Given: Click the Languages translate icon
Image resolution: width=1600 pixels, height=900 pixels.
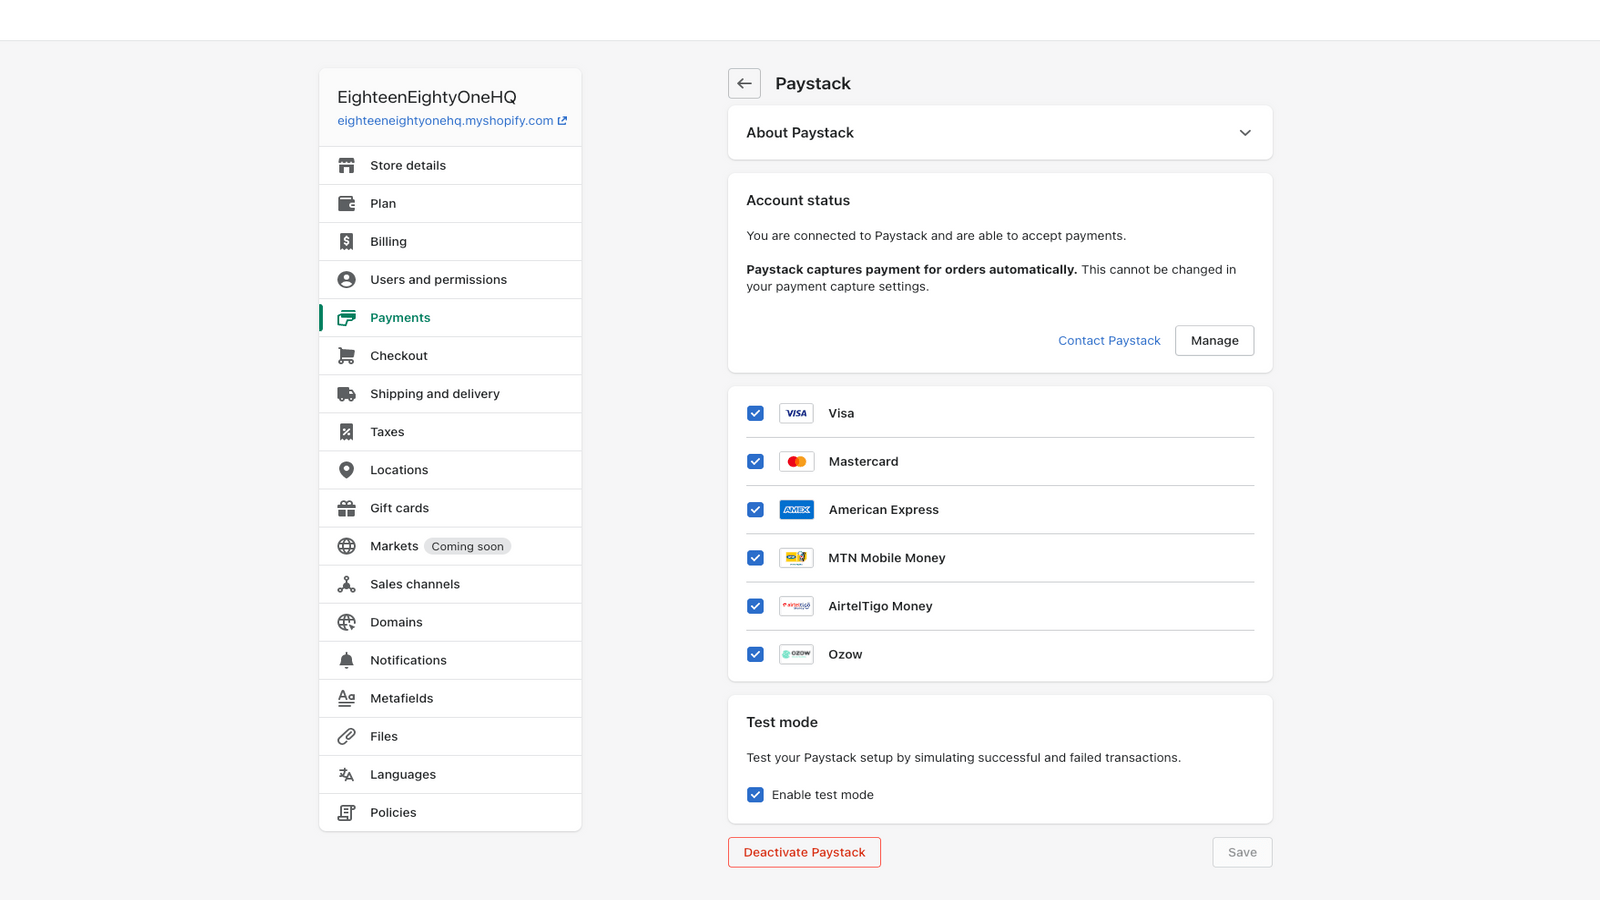Looking at the screenshot, I should click(x=346, y=774).
